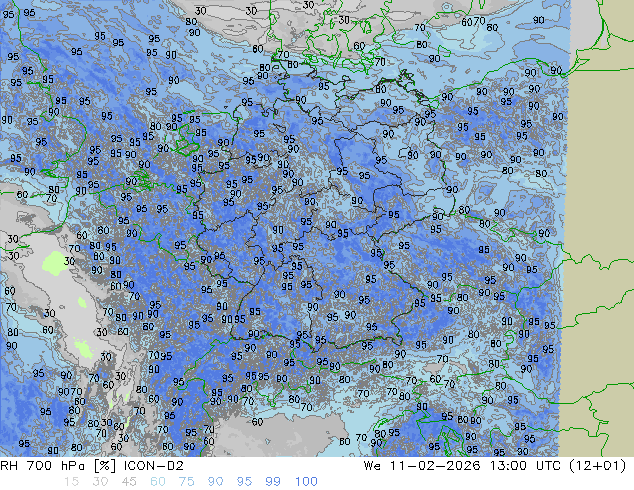Click the date "We 11-02-2026" text
The image size is (634, 490).
pos(422,466)
